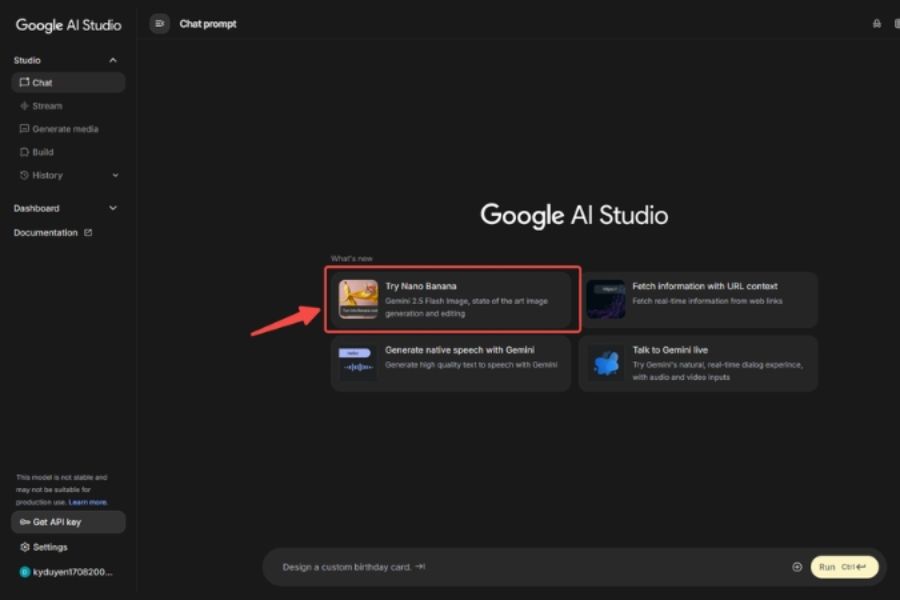Click the Nano Banana thumbnail image
The width and height of the screenshot is (900, 600).
click(x=358, y=299)
